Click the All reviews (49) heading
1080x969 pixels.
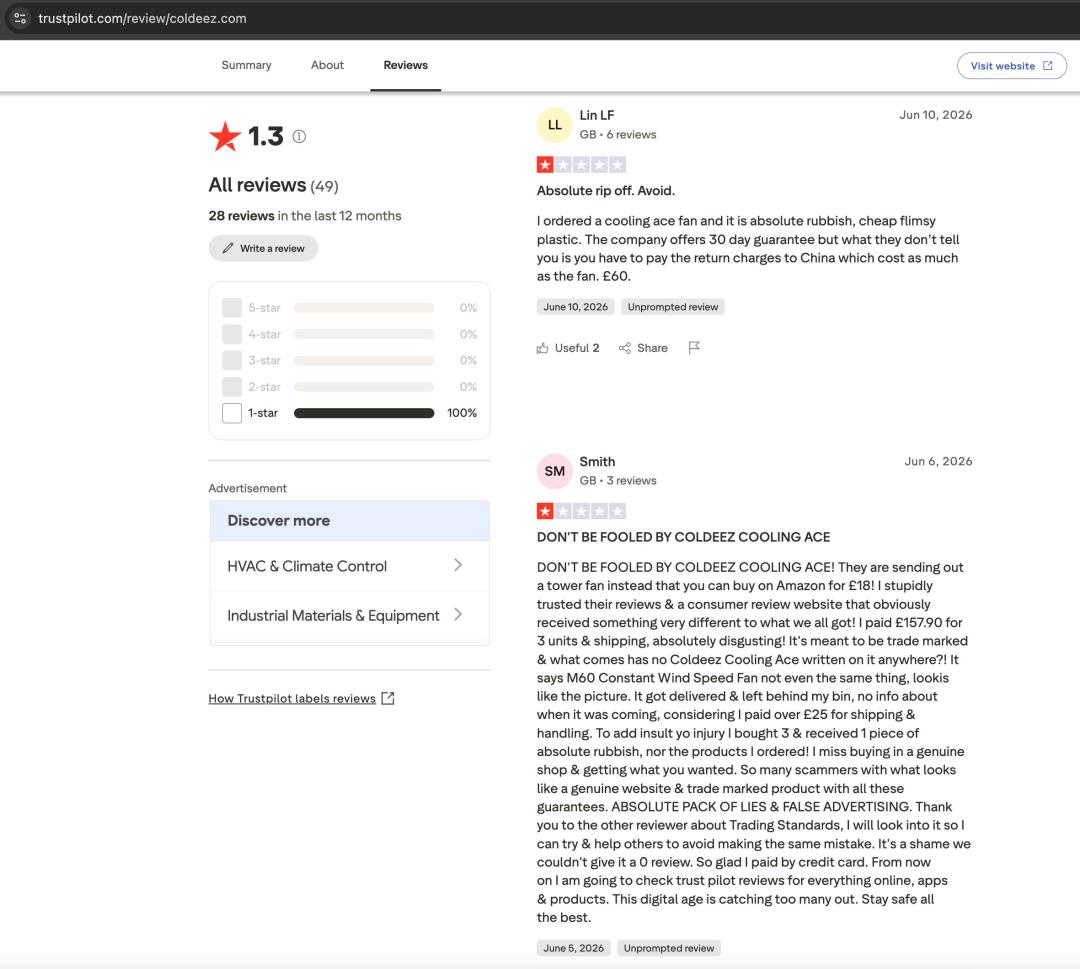click(x=273, y=185)
